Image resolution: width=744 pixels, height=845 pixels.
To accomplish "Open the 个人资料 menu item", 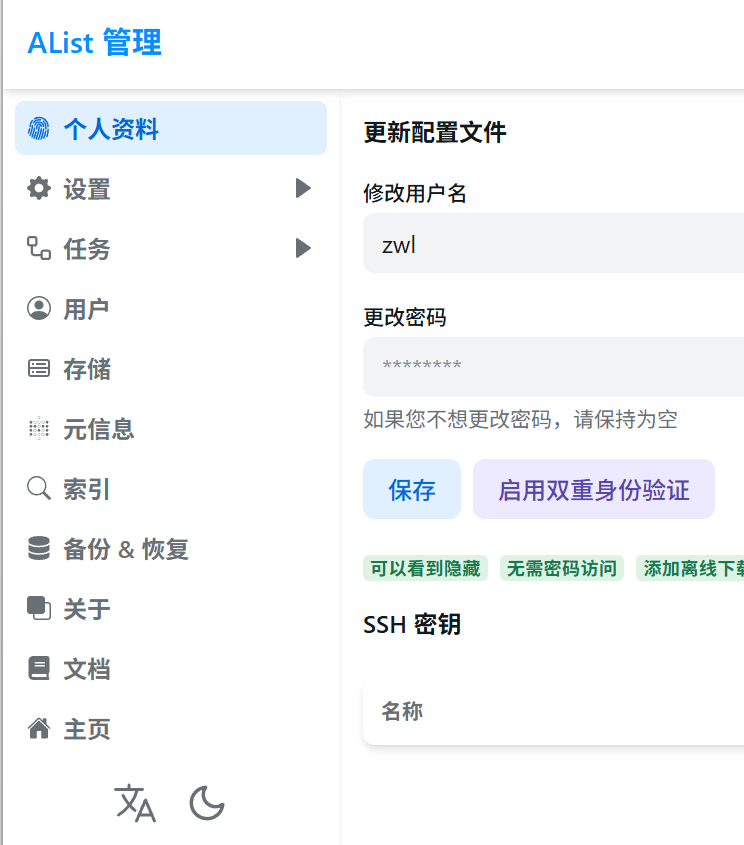I will click(171, 128).
